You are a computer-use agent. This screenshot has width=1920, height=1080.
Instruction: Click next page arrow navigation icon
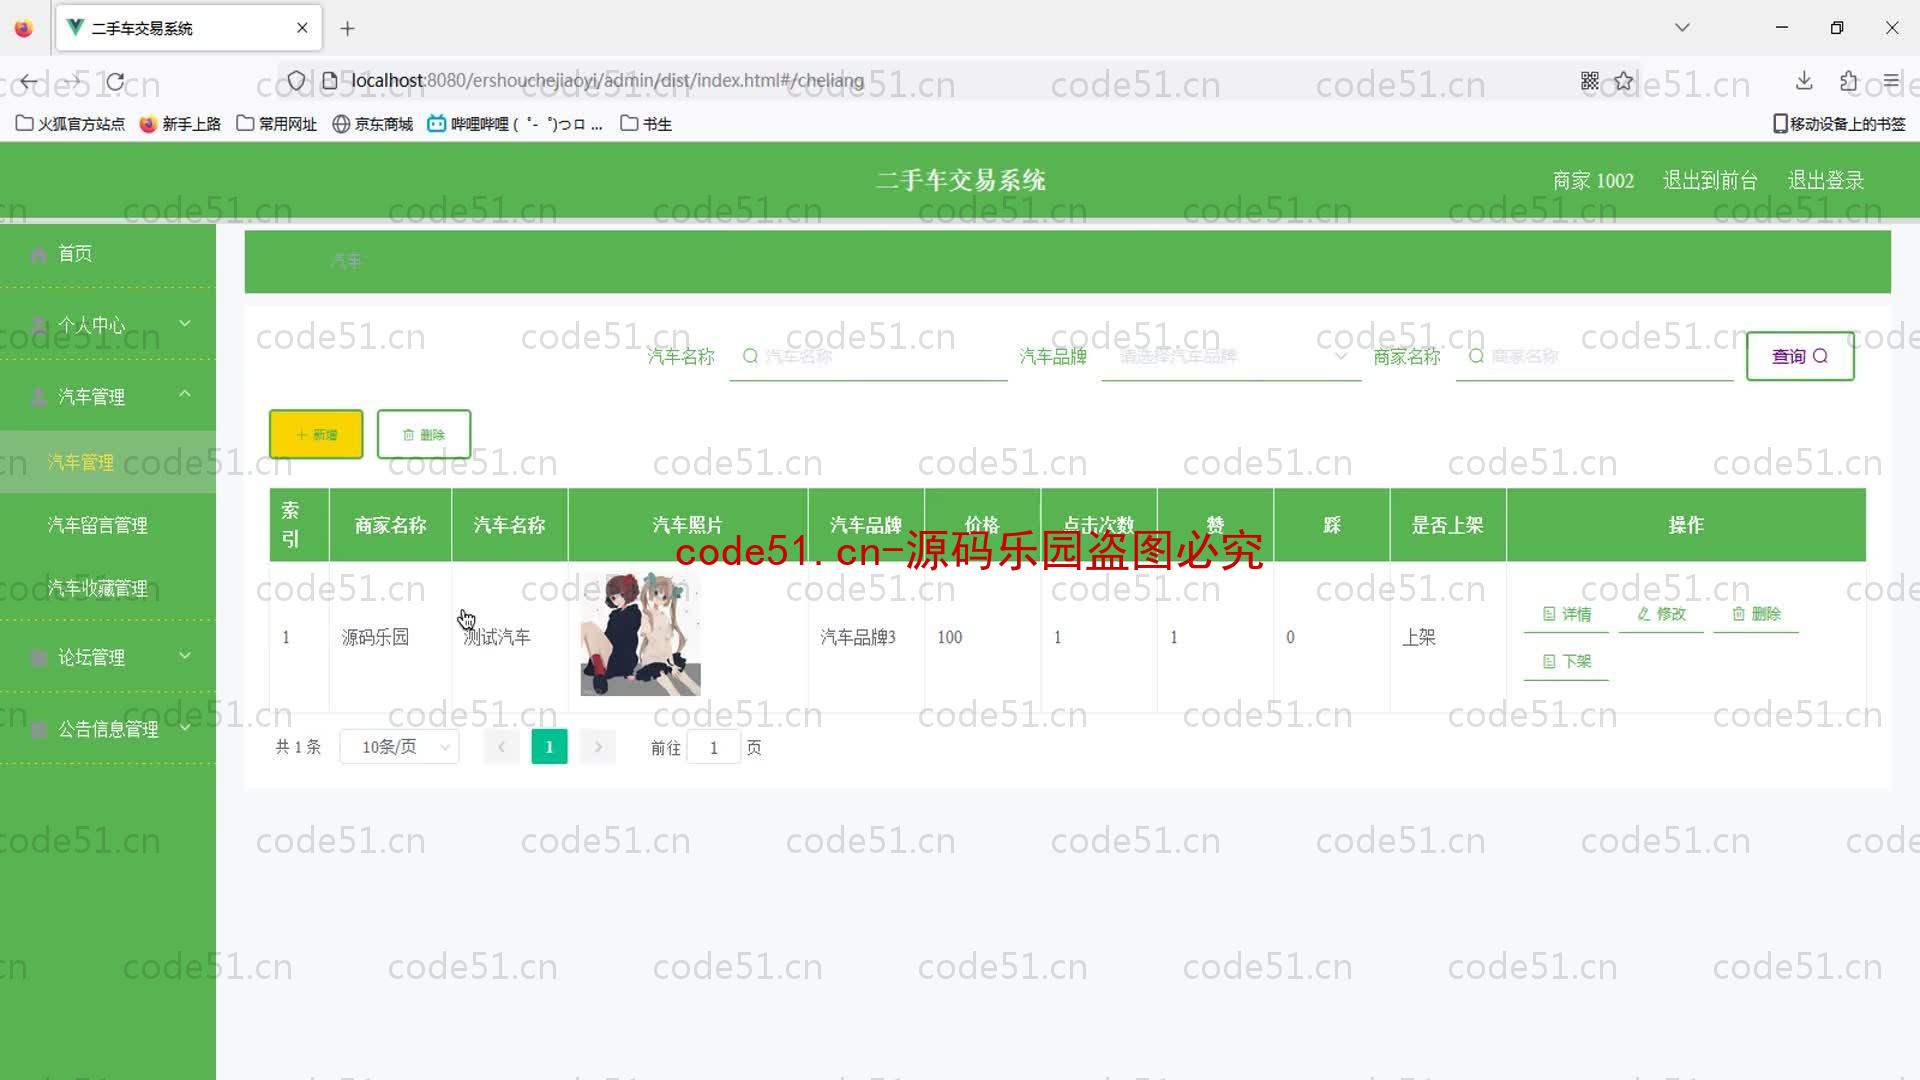click(x=599, y=746)
